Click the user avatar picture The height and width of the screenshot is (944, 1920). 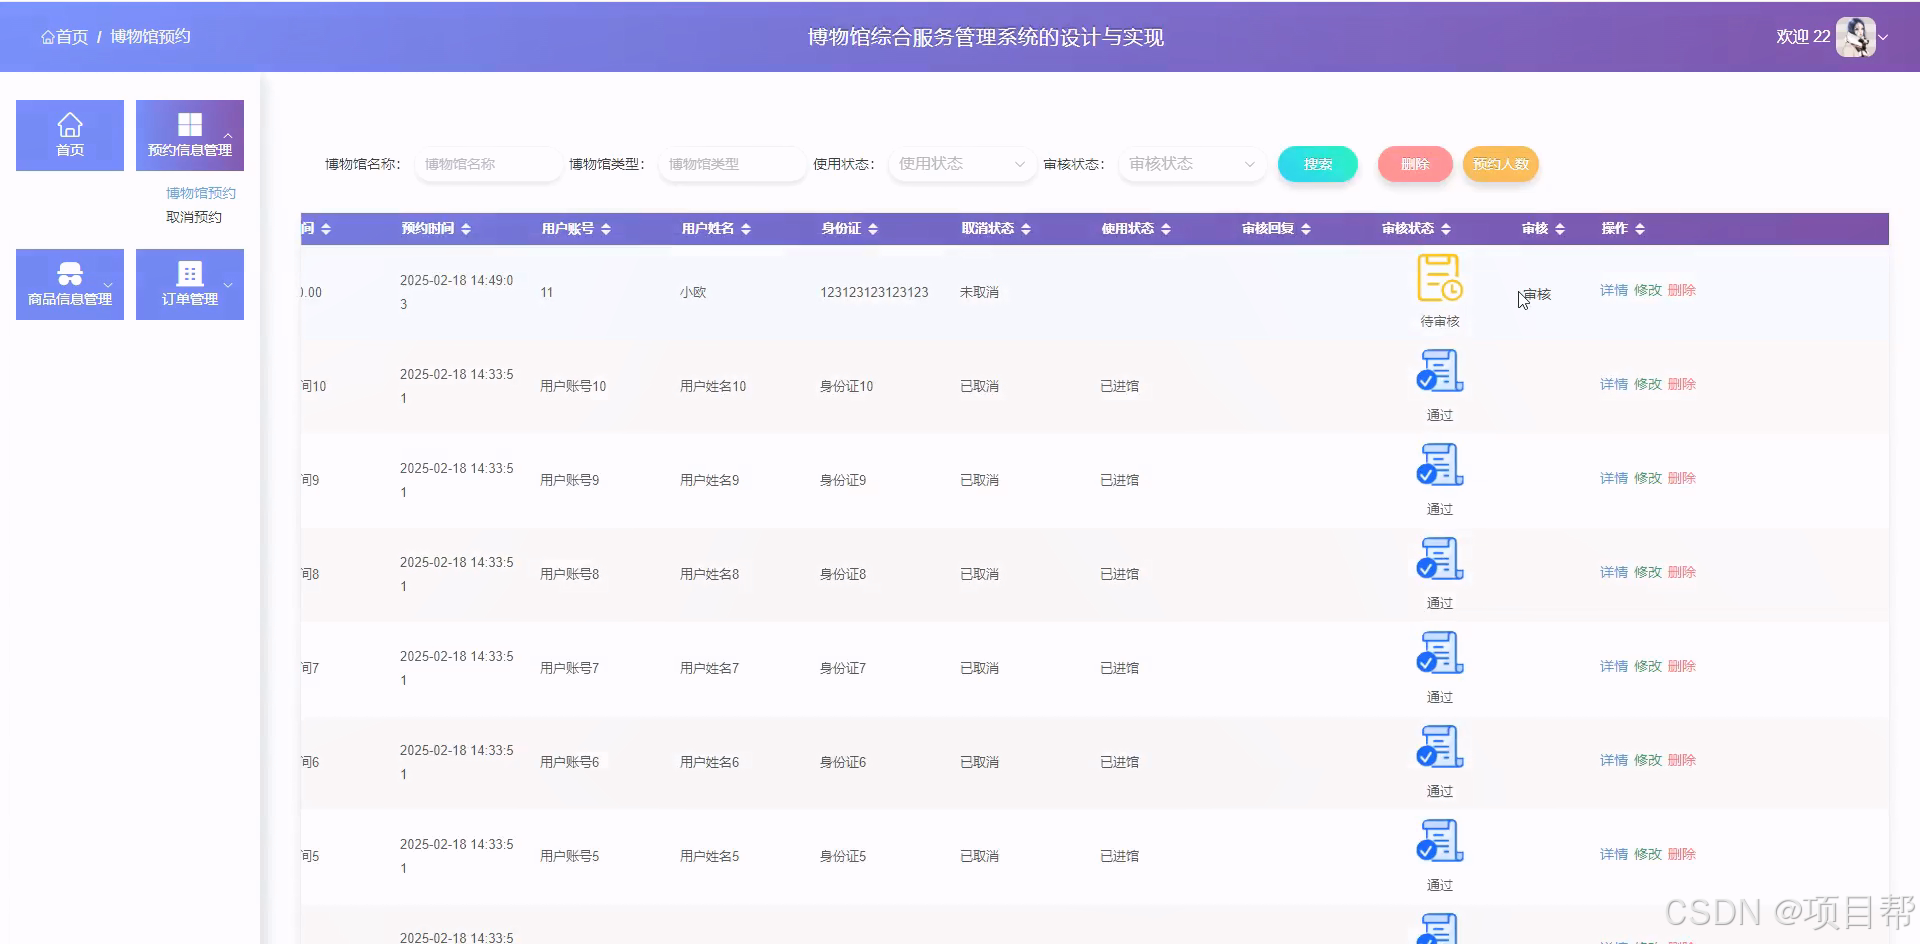click(1856, 37)
